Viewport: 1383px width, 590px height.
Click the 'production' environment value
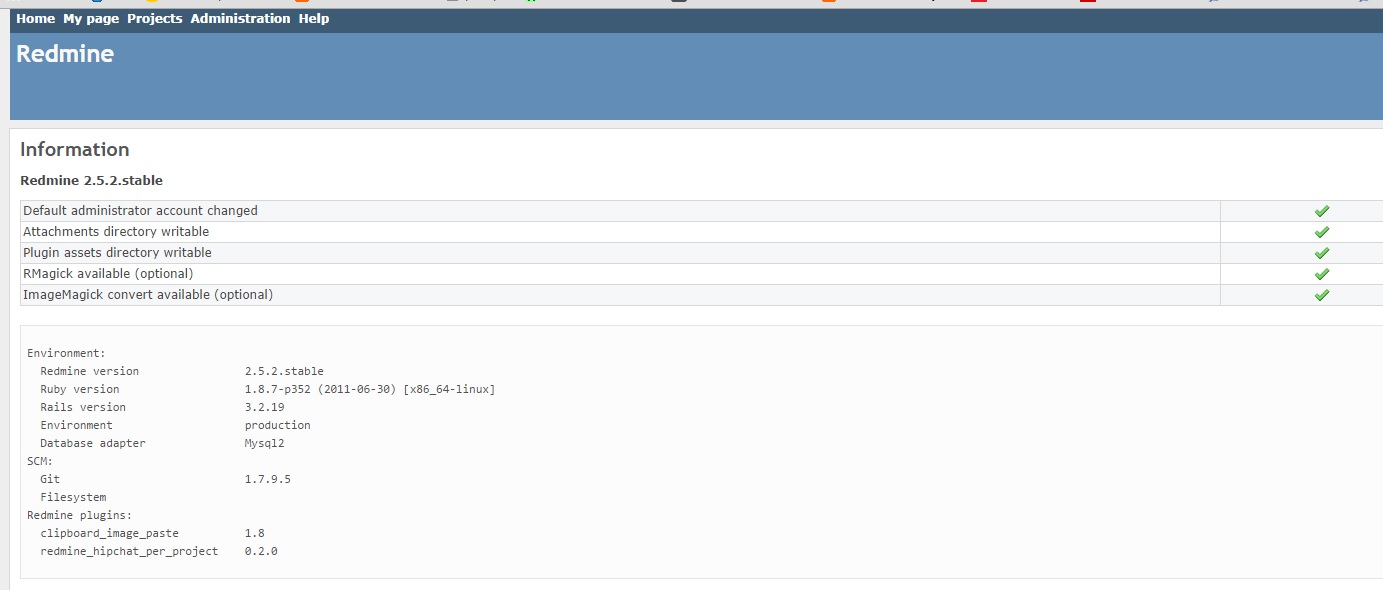[x=278, y=425]
